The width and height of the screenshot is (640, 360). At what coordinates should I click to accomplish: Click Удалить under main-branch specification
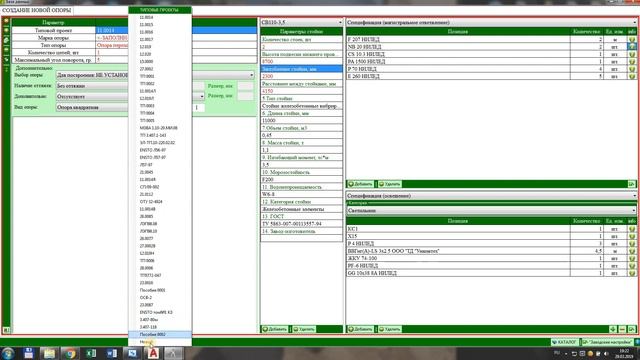(x=389, y=184)
